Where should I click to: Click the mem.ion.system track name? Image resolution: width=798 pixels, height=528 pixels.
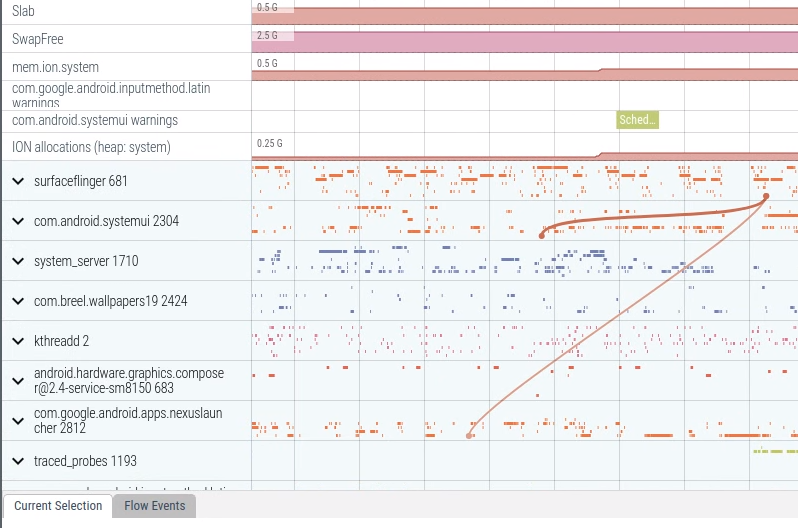[x=55, y=67]
